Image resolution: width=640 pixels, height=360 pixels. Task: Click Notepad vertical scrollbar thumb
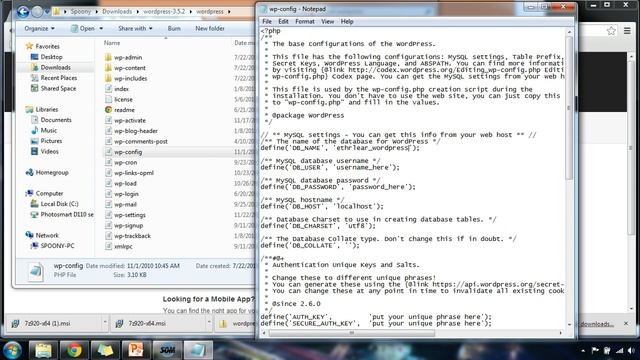569,108
